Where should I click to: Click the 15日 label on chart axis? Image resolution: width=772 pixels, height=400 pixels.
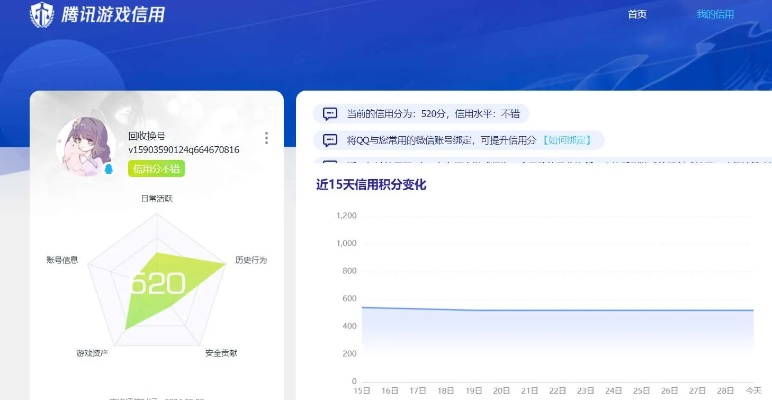(x=362, y=391)
